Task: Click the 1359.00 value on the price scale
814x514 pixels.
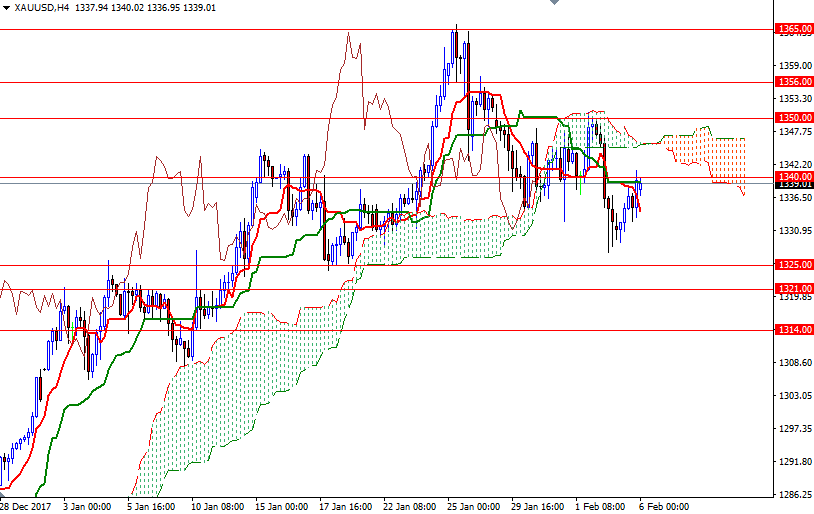Action: [x=793, y=66]
